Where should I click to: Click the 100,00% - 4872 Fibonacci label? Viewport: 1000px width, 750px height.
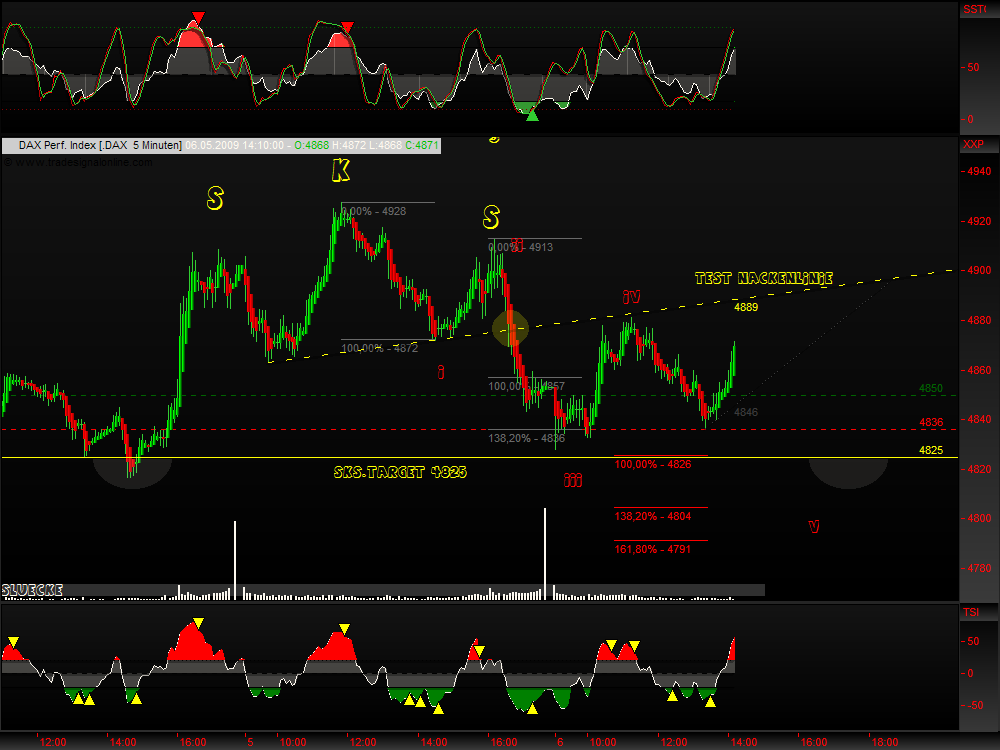pos(379,348)
